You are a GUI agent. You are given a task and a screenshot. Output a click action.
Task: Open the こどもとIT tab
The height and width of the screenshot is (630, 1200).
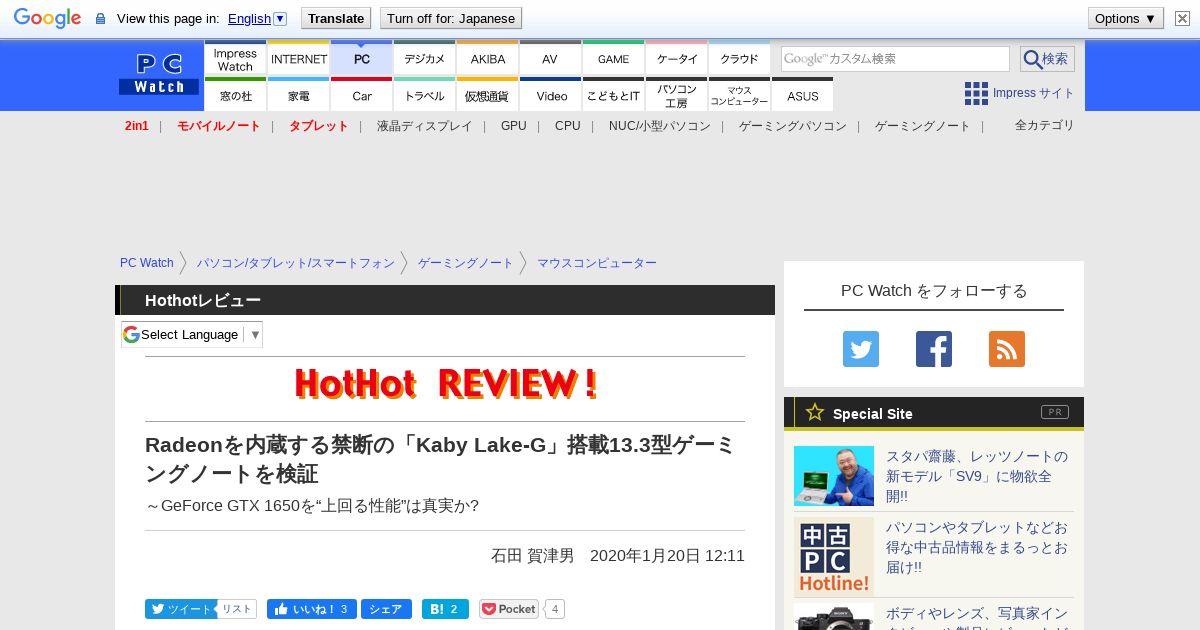613,95
